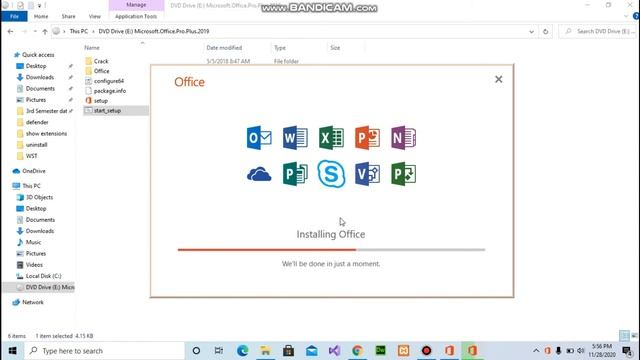Select the Manage contextual tab

(x=136, y=5)
